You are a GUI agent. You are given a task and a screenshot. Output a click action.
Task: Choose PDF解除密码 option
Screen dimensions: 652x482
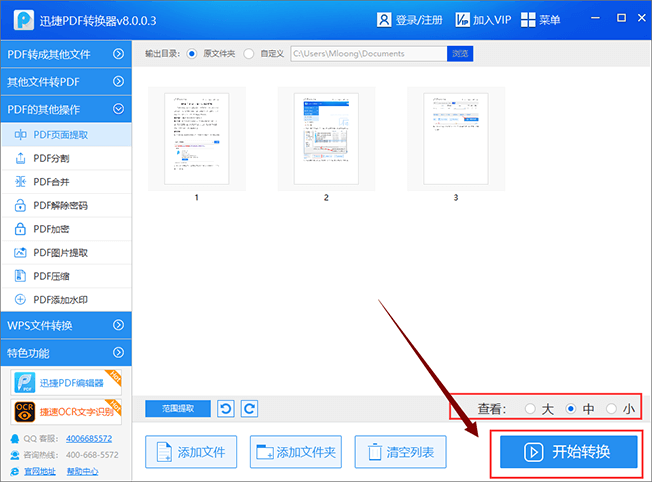coord(66,205)
